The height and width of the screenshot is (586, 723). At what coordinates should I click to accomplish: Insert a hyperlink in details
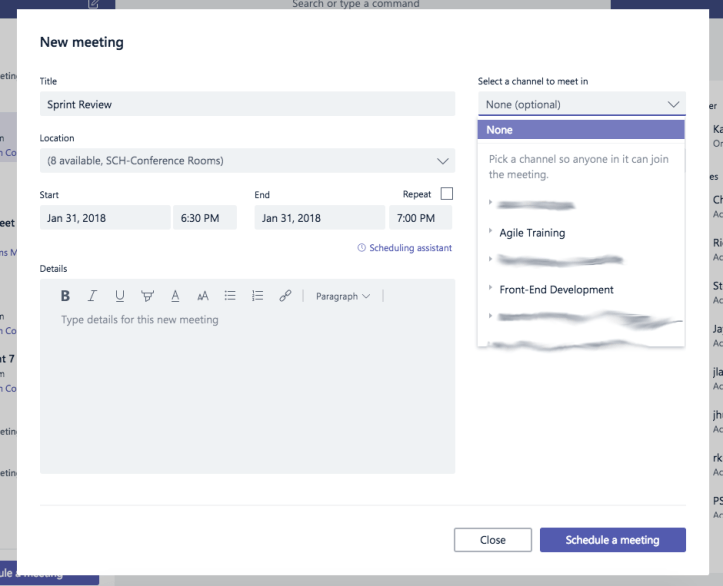285,296
